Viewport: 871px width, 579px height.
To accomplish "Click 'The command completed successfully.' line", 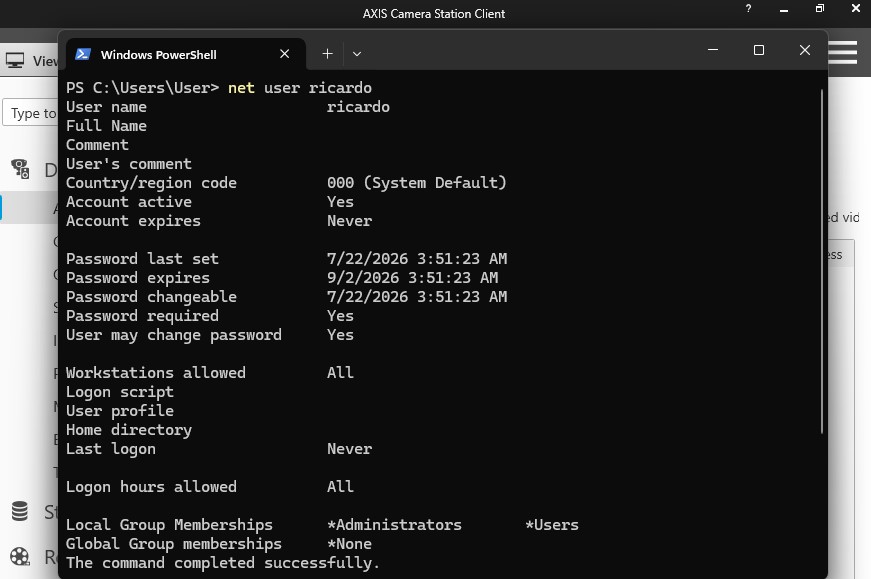I will 223,563.
